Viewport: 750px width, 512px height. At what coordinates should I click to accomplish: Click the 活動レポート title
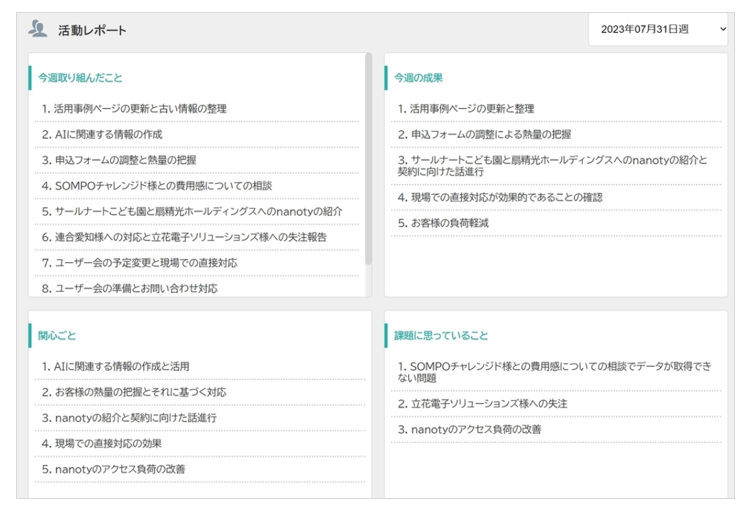pyautogui.click(x=92, y=30)
